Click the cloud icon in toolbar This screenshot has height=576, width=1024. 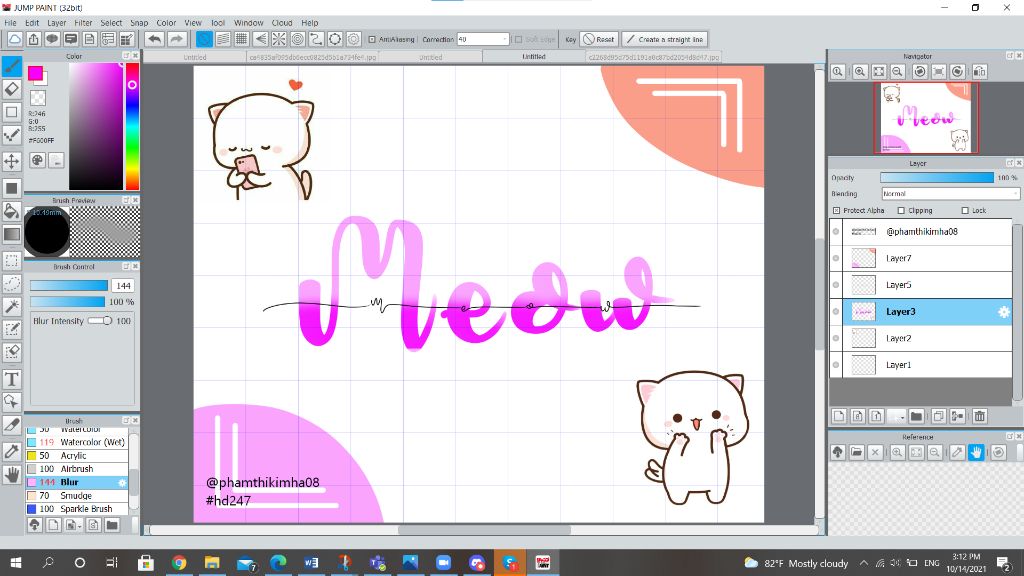[x=14, y=39]
